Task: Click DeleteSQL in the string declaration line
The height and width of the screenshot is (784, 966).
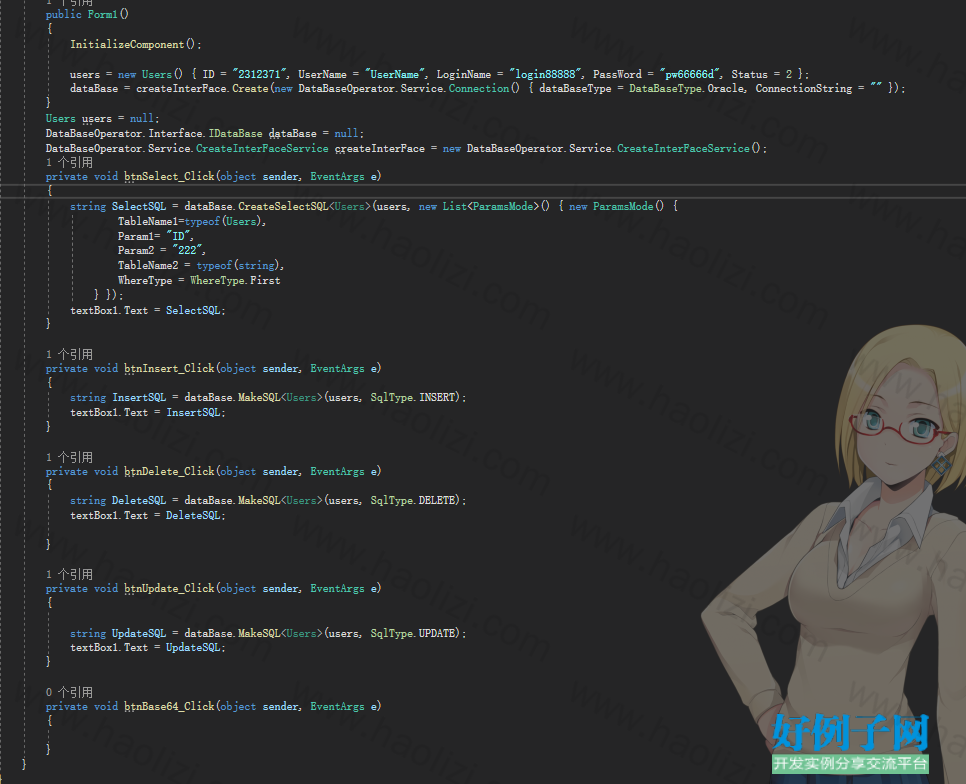Action: (139, 500)
